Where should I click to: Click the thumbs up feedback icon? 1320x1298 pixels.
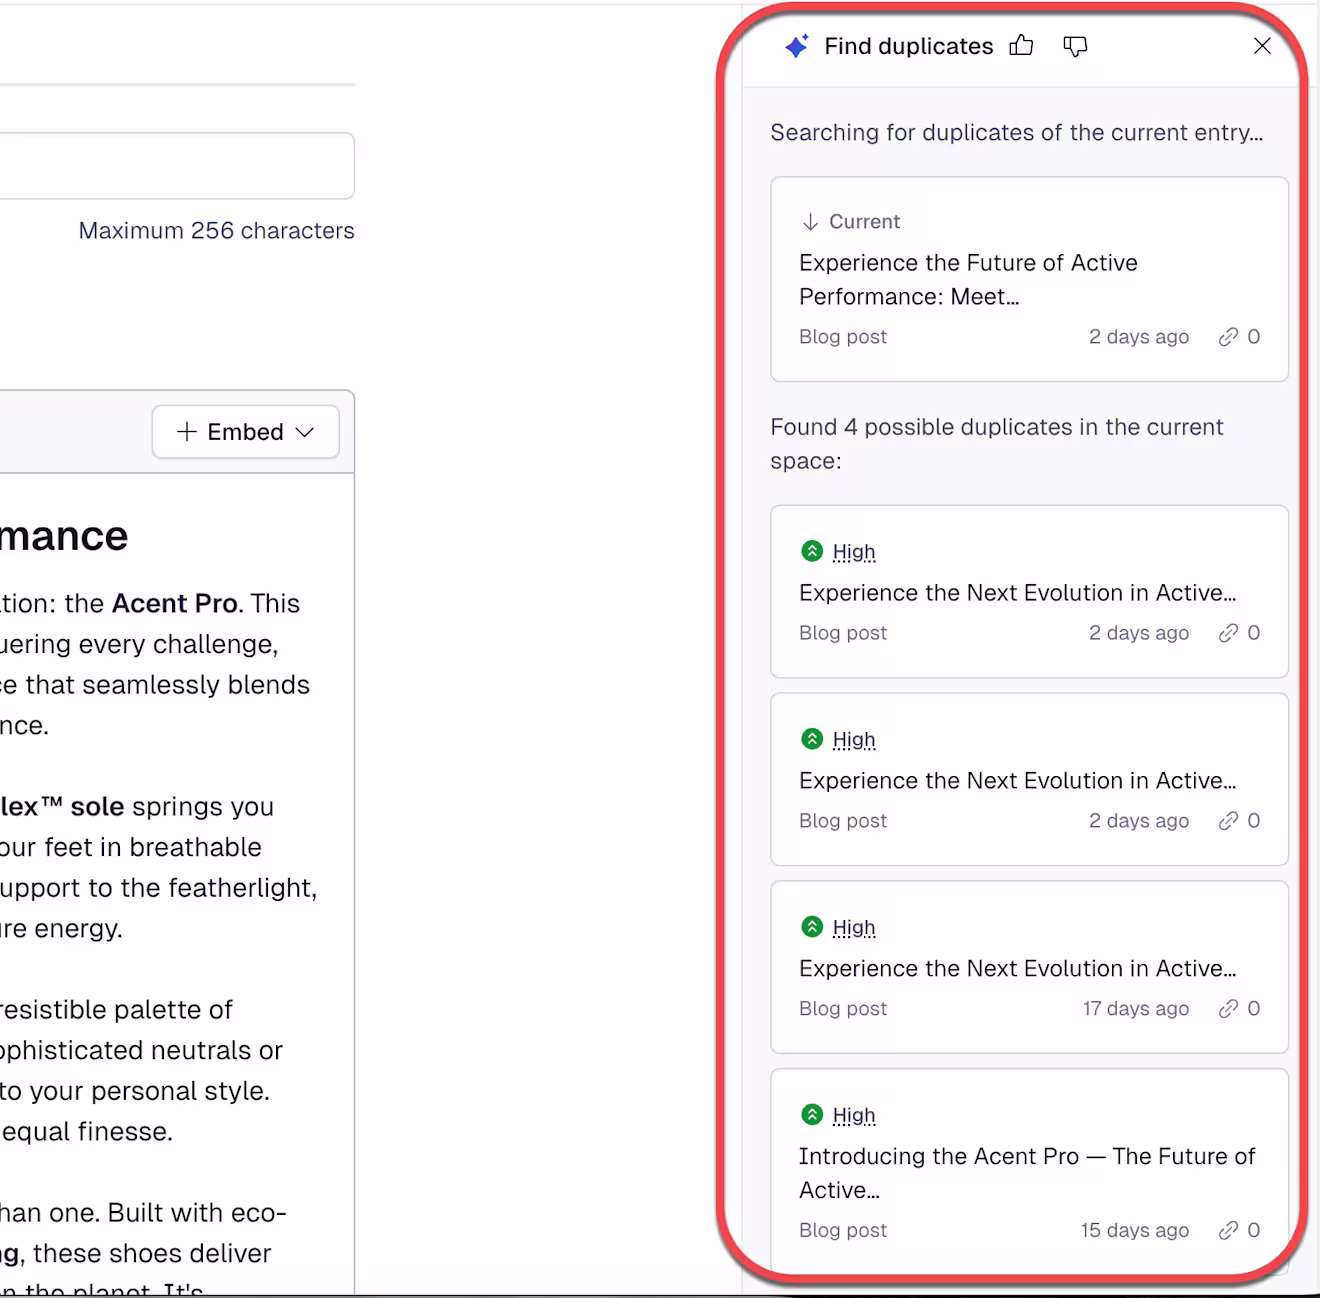(x=1021, y=46)
